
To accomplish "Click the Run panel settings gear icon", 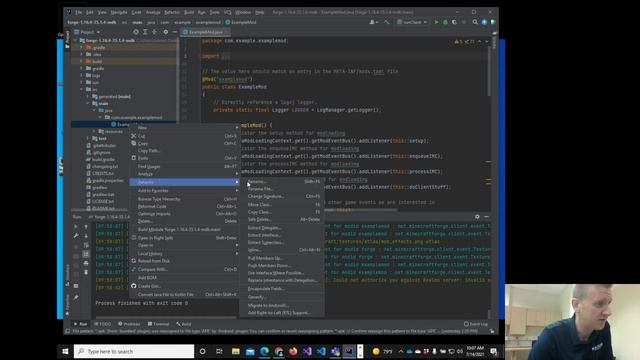I will (x=477, y=217).
